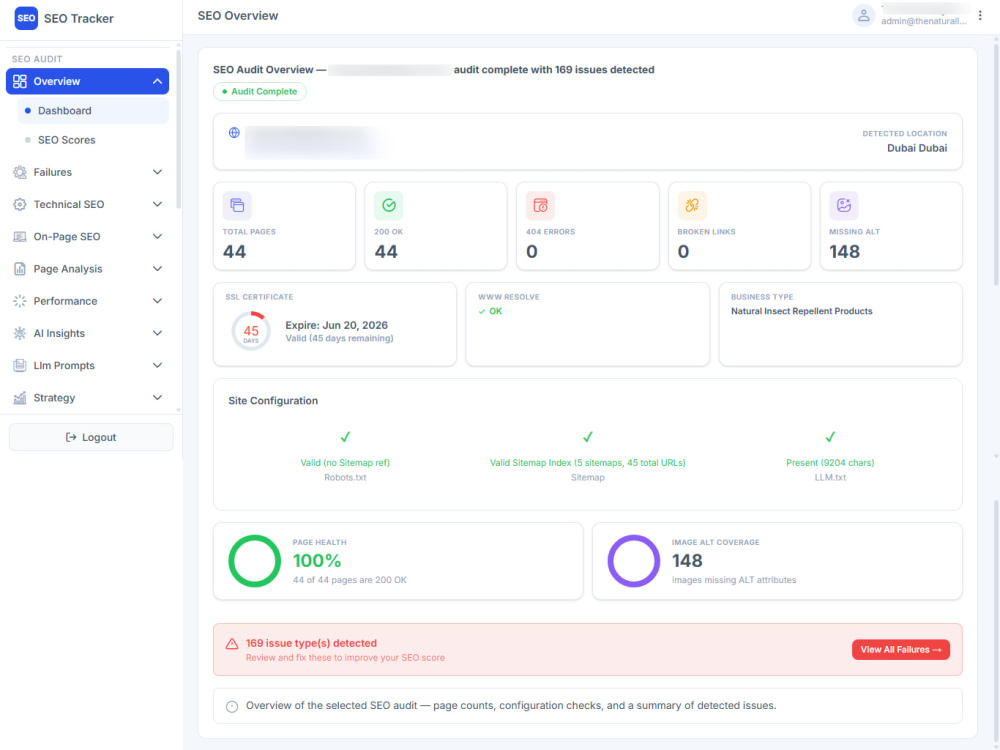Collapse the Overview section chevron

tap(158, 82)
